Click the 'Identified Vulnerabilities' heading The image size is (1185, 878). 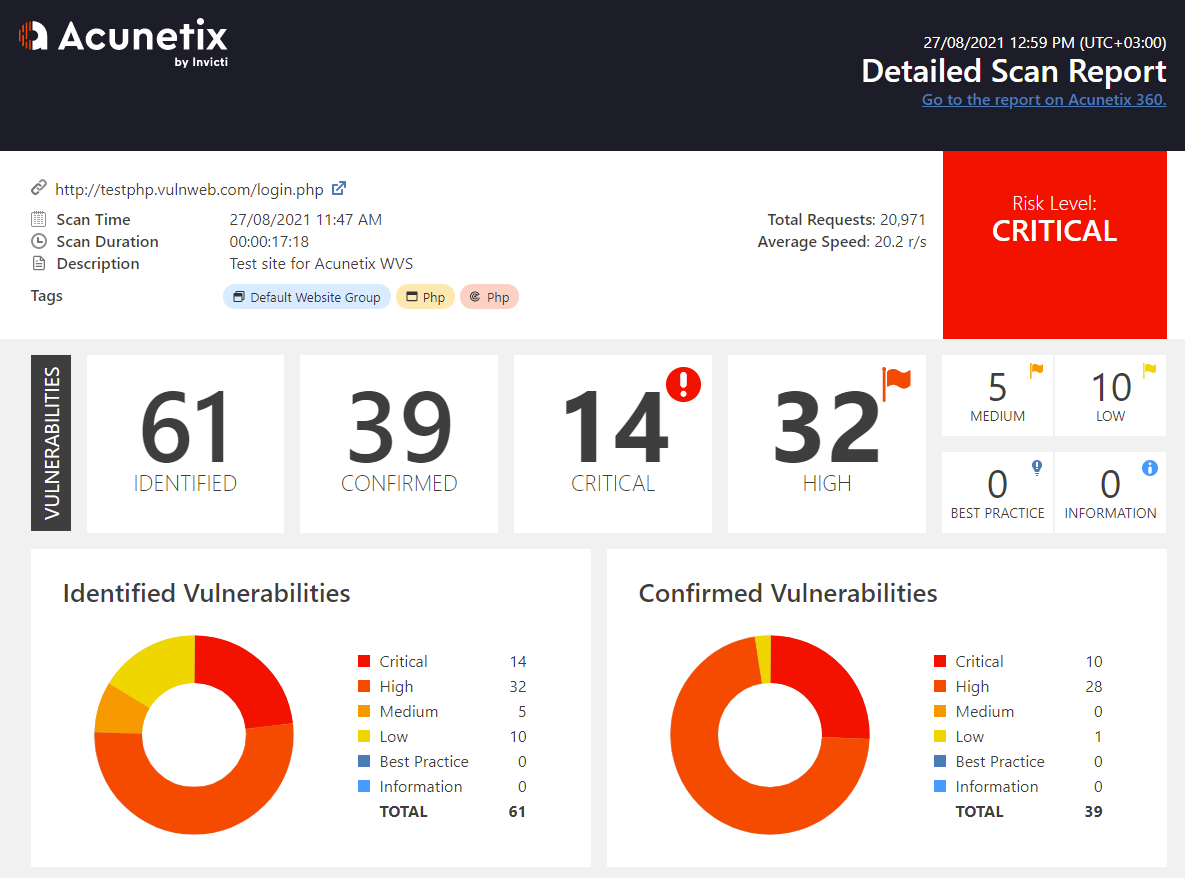point(206,593)
